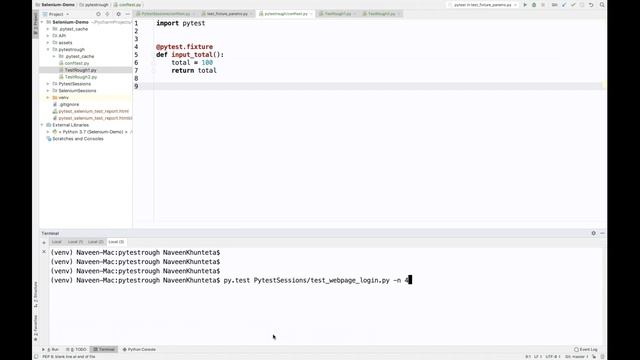The height and width of the screenshot is (360, 640).
Task: Switch to the TestRough1.py editor tab
Action: pos(338,14)
